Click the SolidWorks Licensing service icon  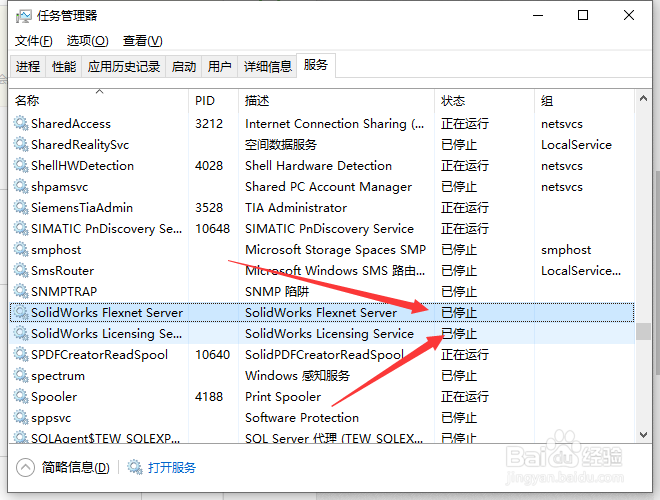tap(21, 333)
